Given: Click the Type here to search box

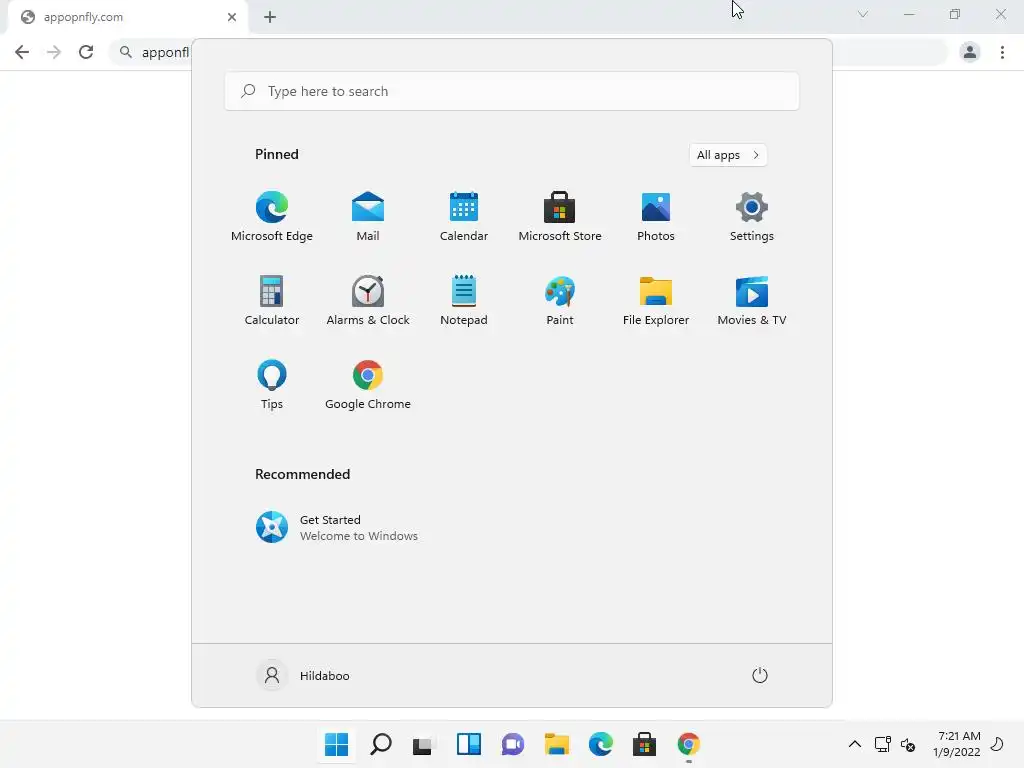Looking at the screenshot, I should [511, 91].
